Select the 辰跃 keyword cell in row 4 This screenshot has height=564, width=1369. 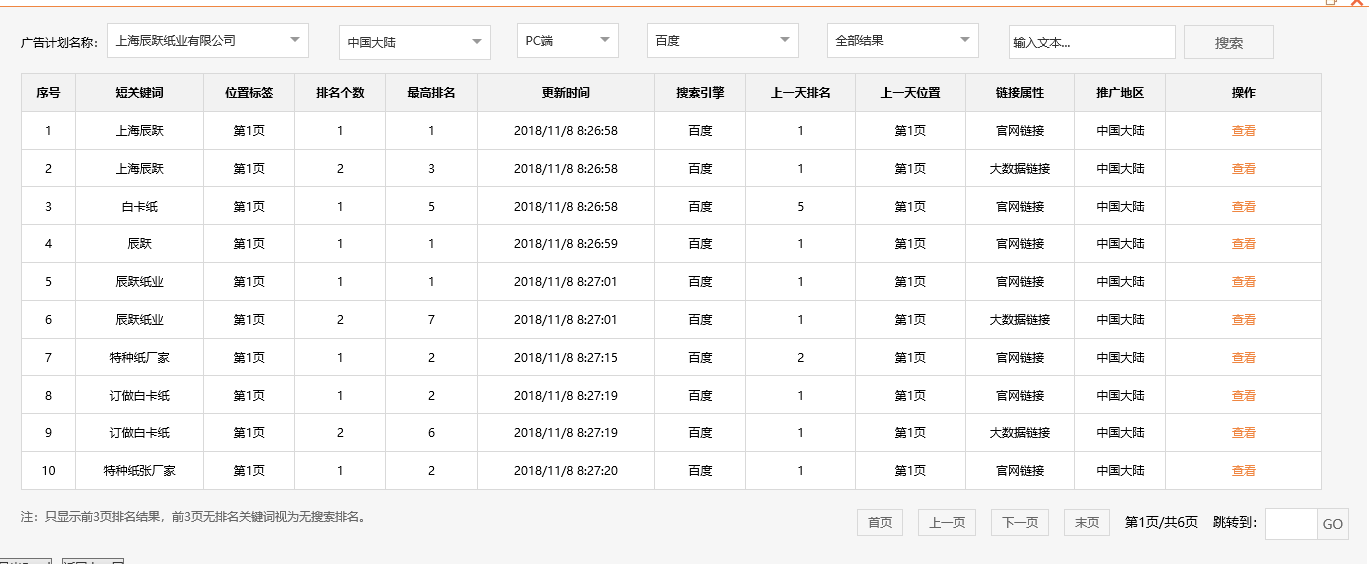pos(139,243)
